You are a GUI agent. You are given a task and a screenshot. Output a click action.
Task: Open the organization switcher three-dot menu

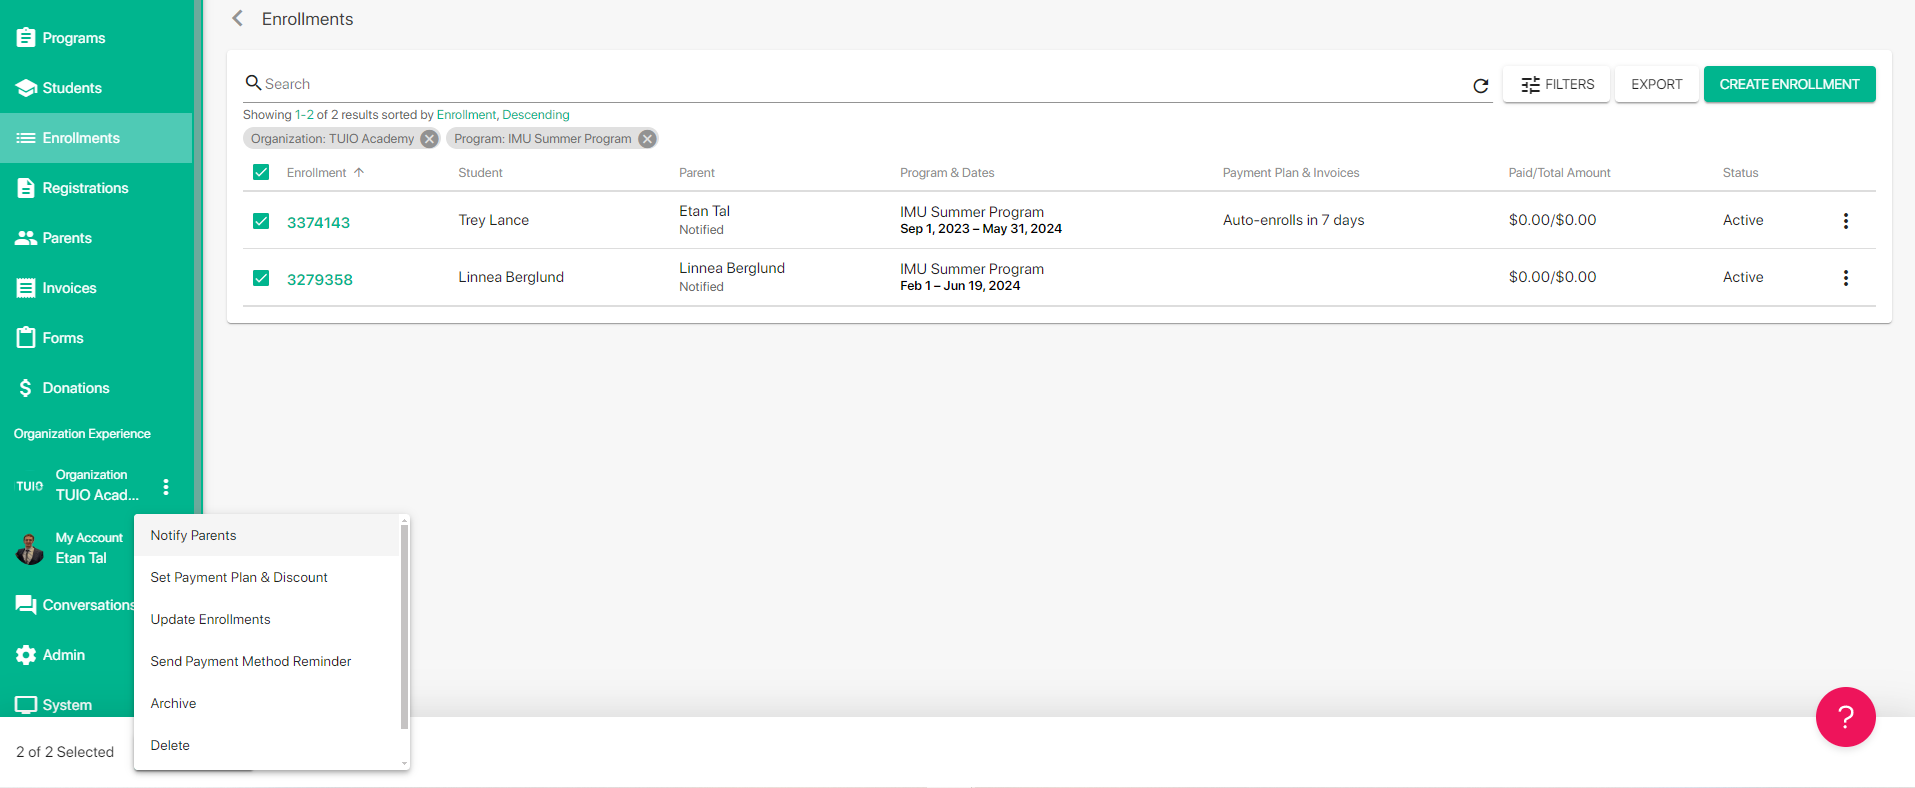166,487
